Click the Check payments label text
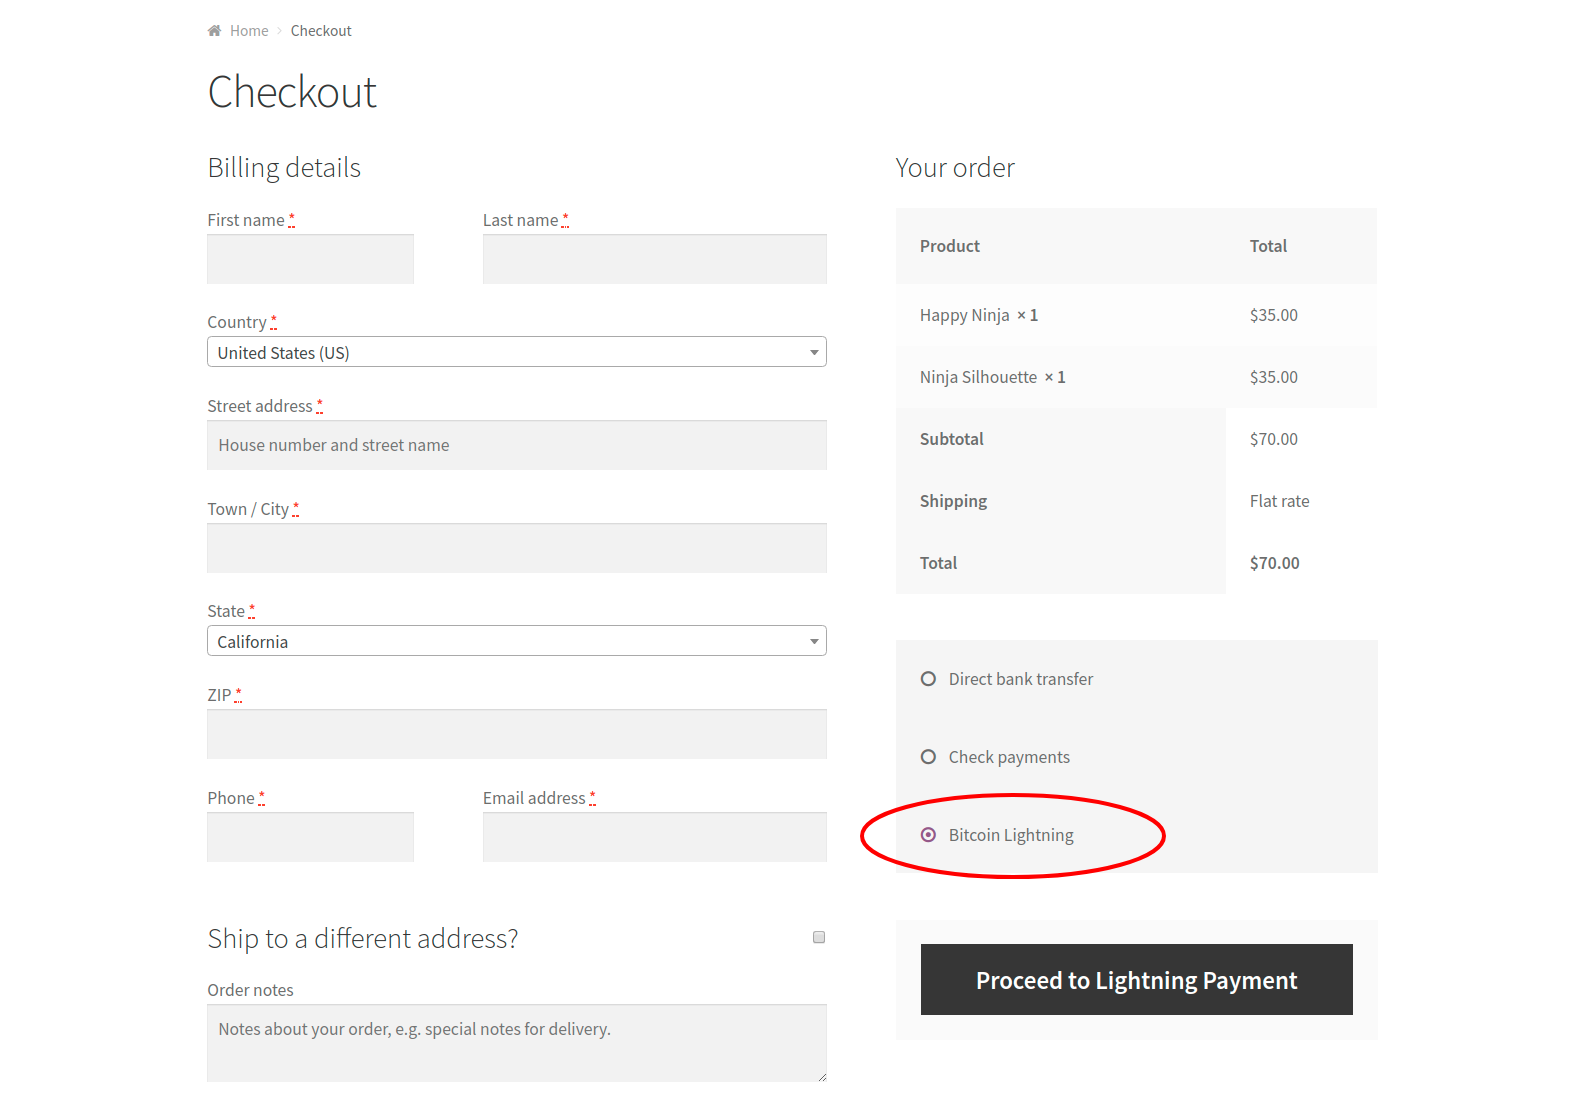Image resolution: width=1585 pixels, height=1095 pixels. (x=1009, y=757)
